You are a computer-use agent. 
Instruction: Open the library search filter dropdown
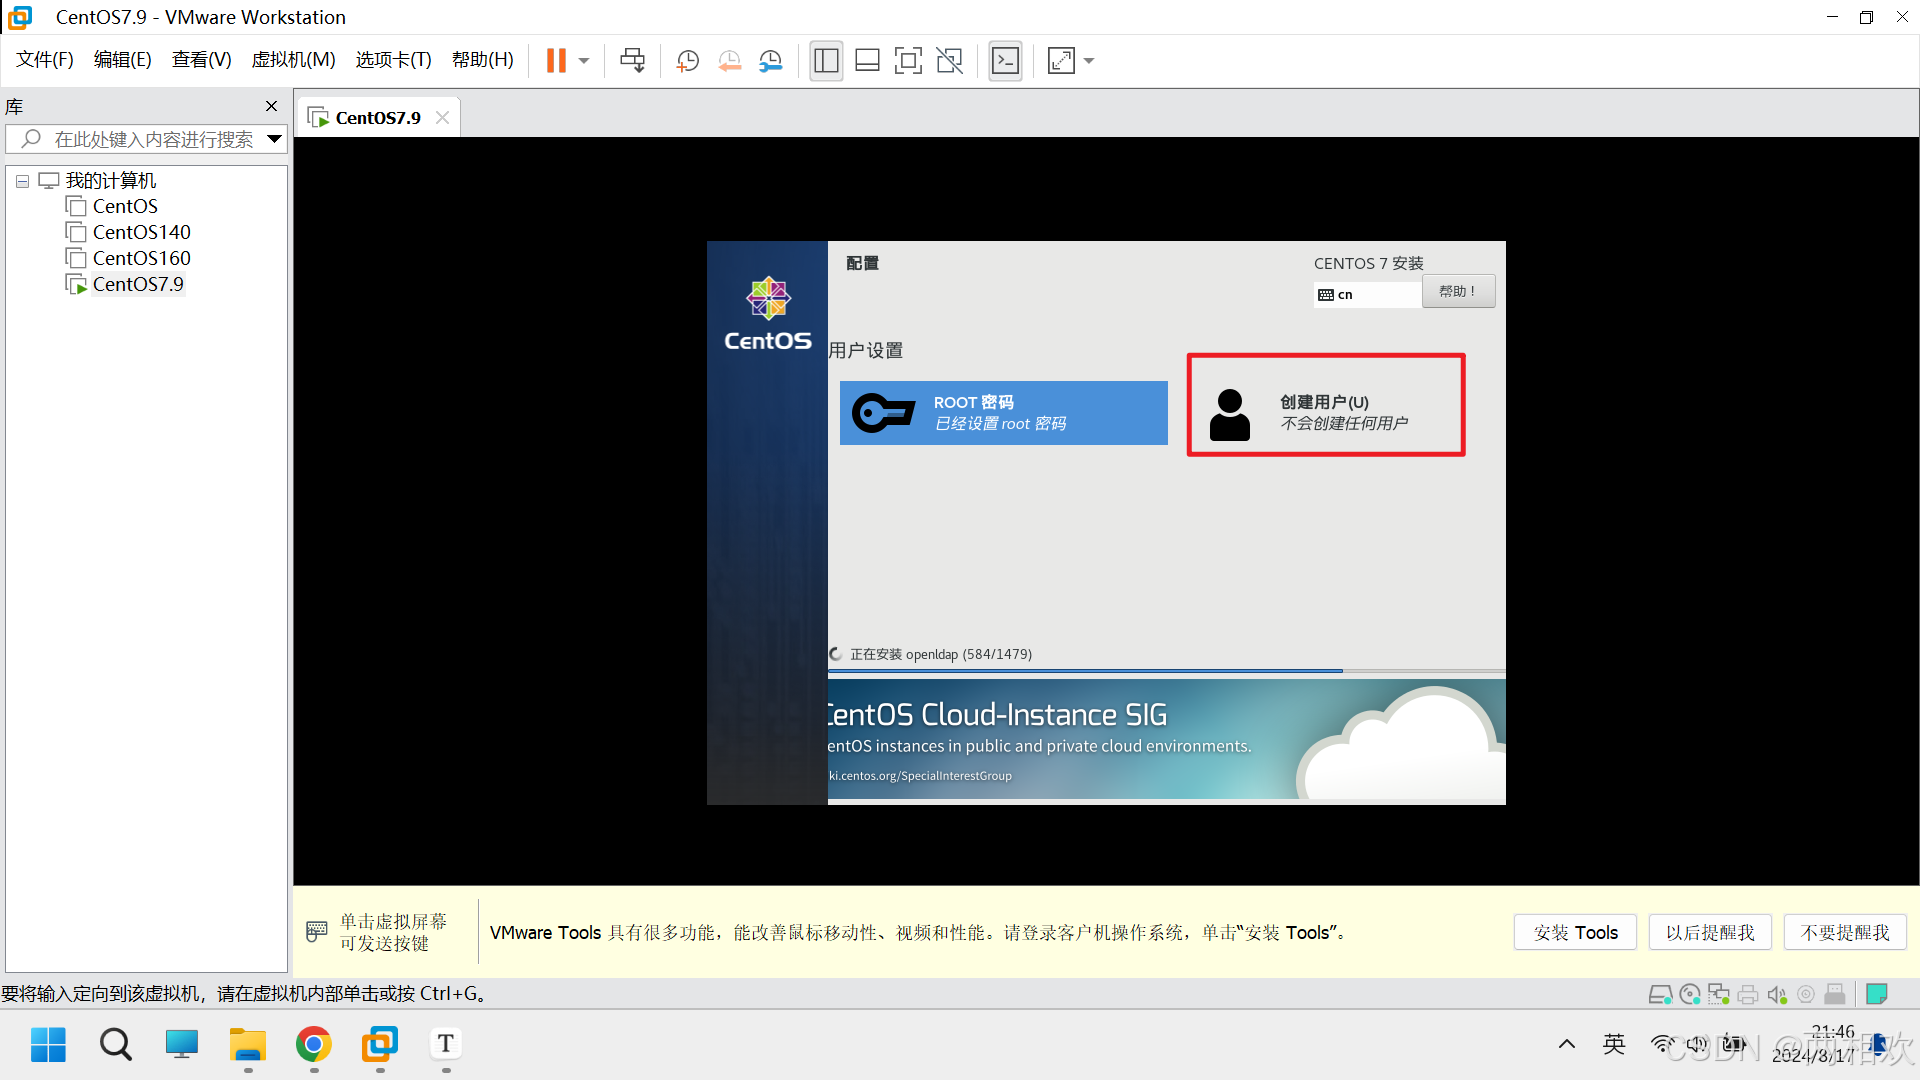point(274,139)
